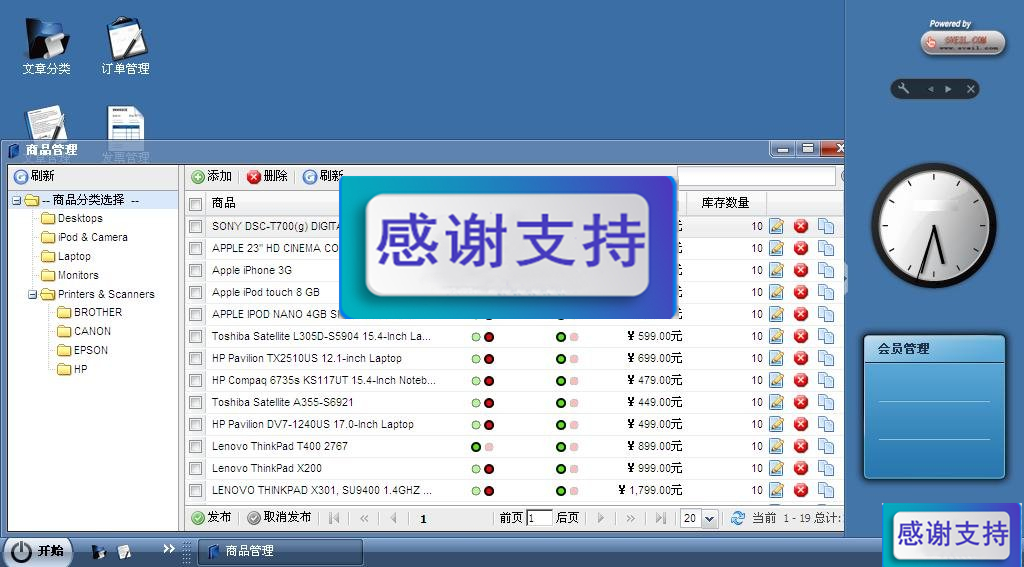
Task: Click the red delete icon for Toshiba Satellite L305D-S5904 row
Action: (801, 336)
